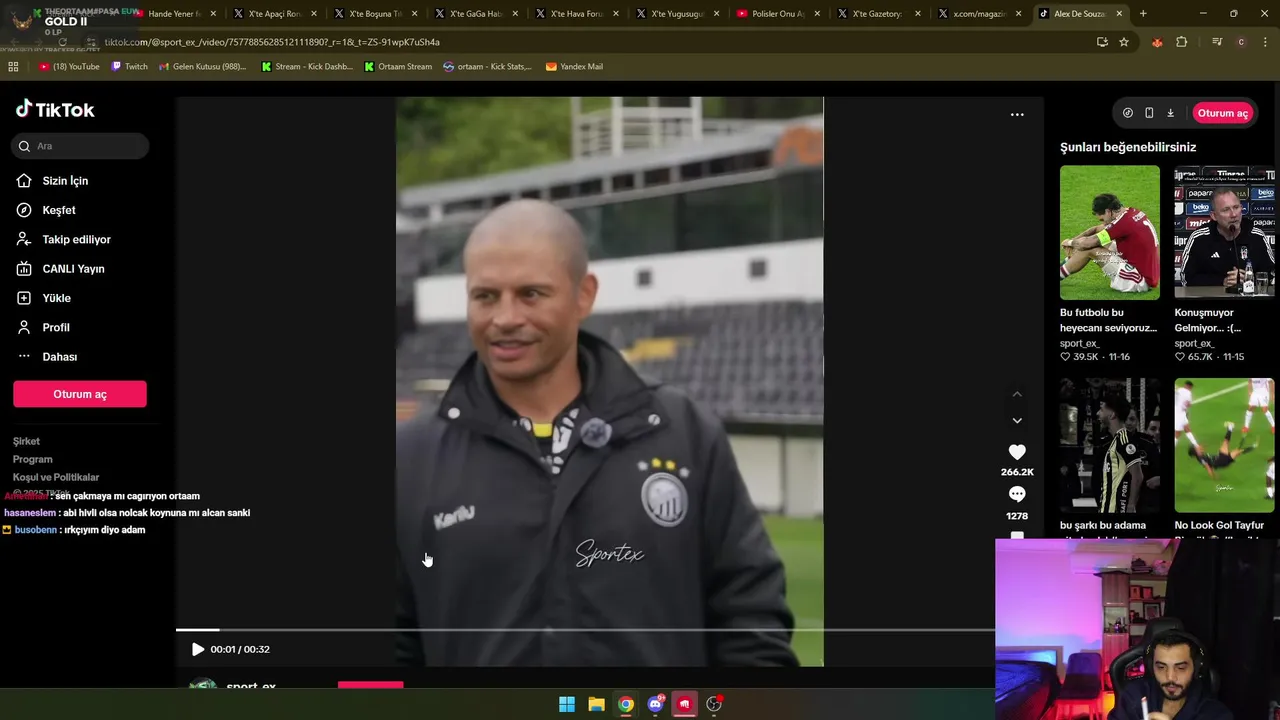Open the Ortaam Stream bookmark
1280x720 pixels.
(x=398, y=67)
